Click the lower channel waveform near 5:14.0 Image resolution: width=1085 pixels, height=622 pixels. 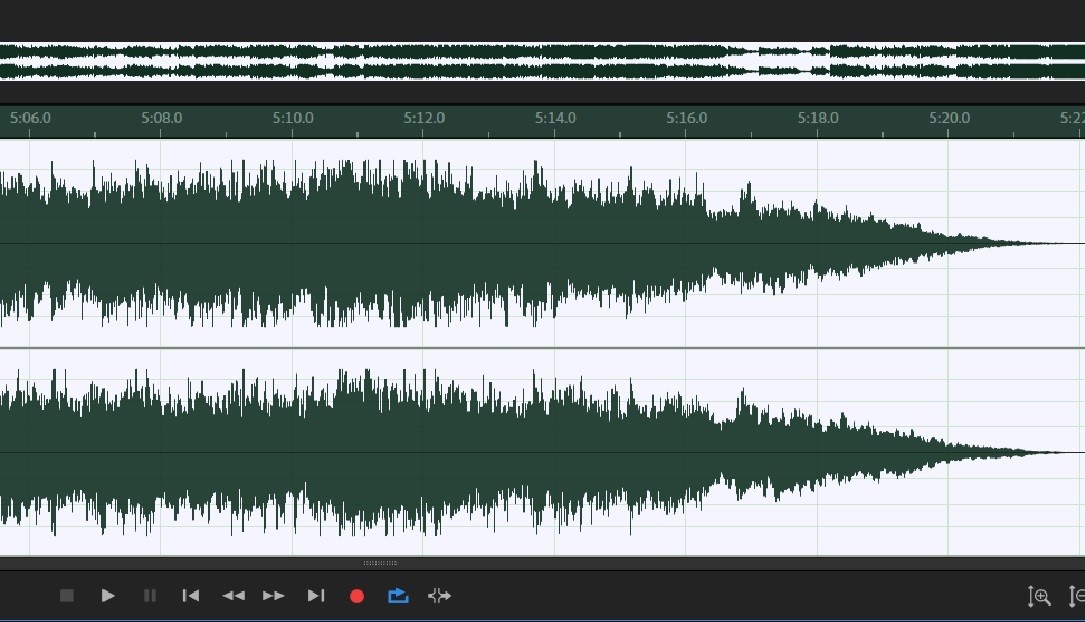coord(555,452)
